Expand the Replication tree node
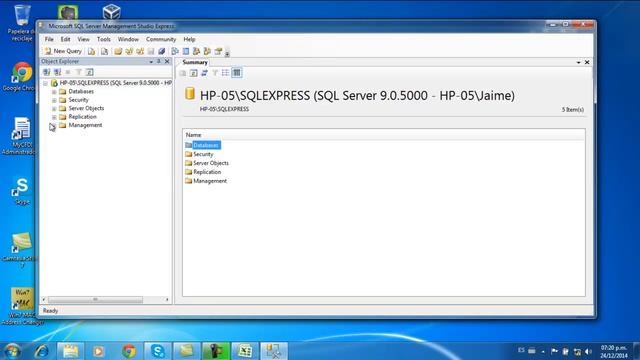The image size is (640, 360). point(54,117)
